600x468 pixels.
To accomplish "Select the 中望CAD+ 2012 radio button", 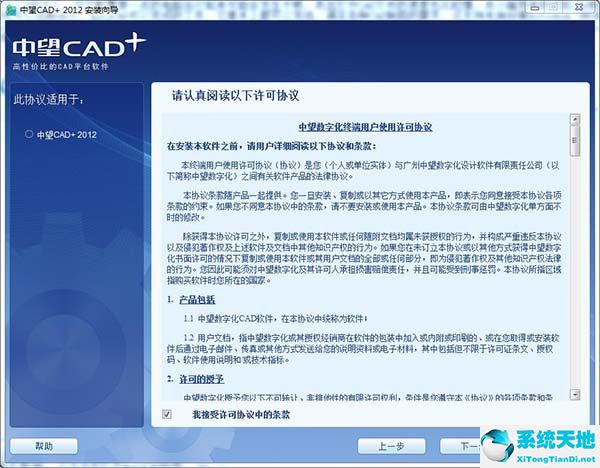I will pos(29,134).
